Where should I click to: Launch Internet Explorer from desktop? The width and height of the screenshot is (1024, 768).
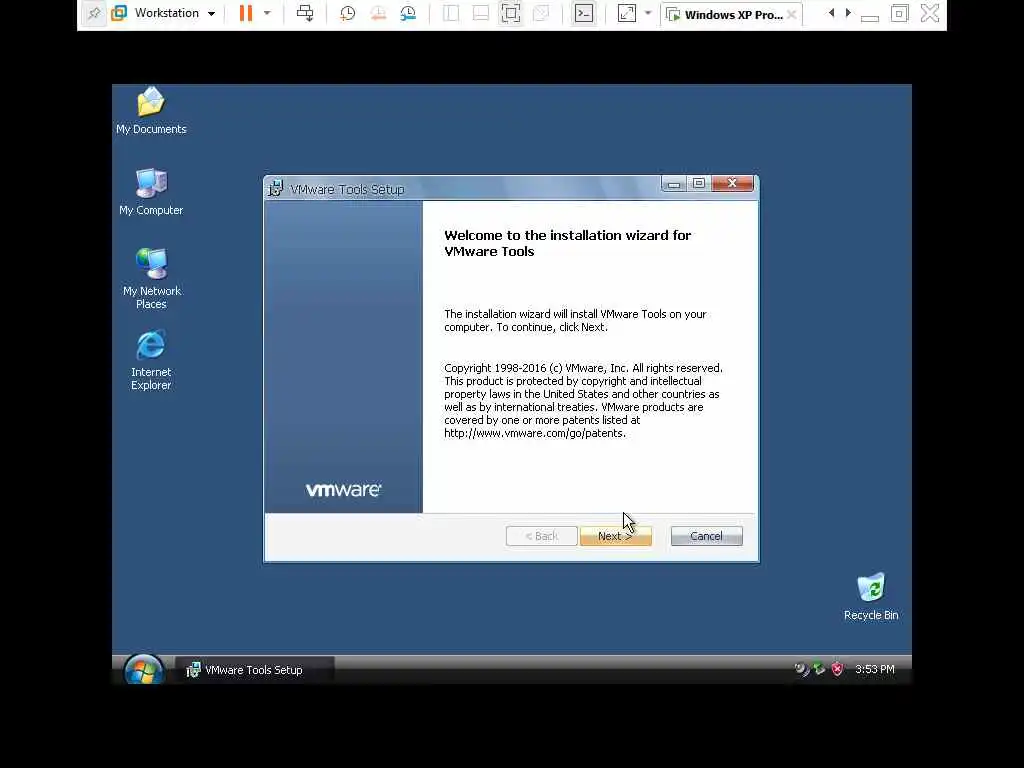(x=151, y=360)
